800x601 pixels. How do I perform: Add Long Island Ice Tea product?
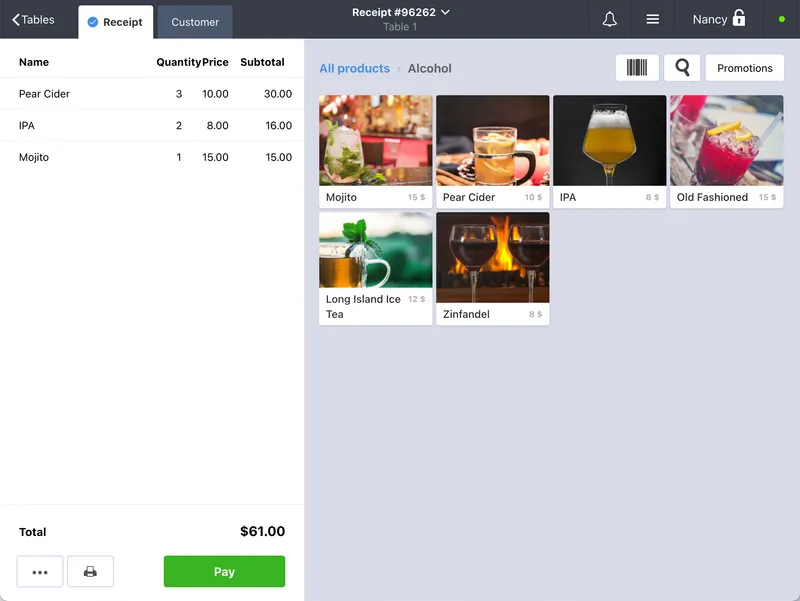pyautogui.click(x=375, y=267)
